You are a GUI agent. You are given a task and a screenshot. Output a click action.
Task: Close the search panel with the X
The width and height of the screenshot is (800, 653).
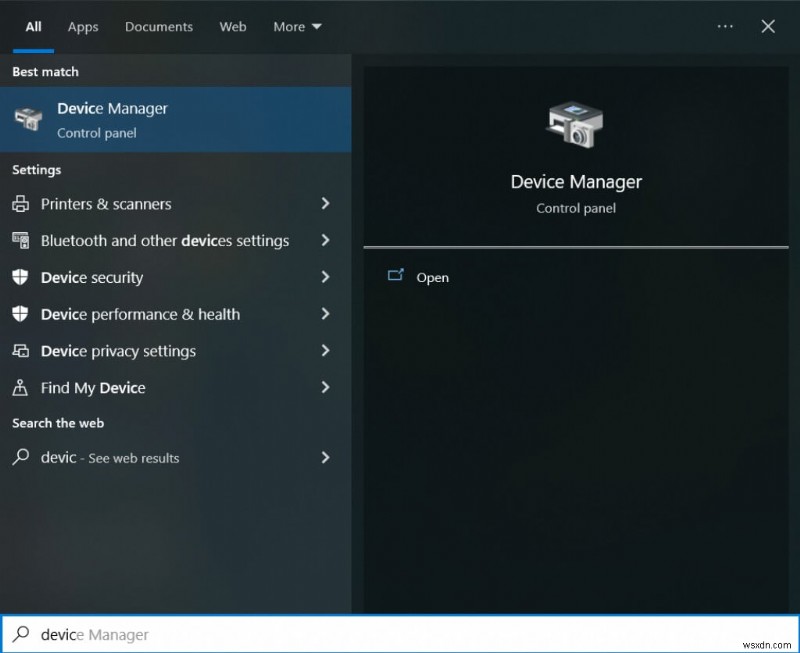click(768, 27)
